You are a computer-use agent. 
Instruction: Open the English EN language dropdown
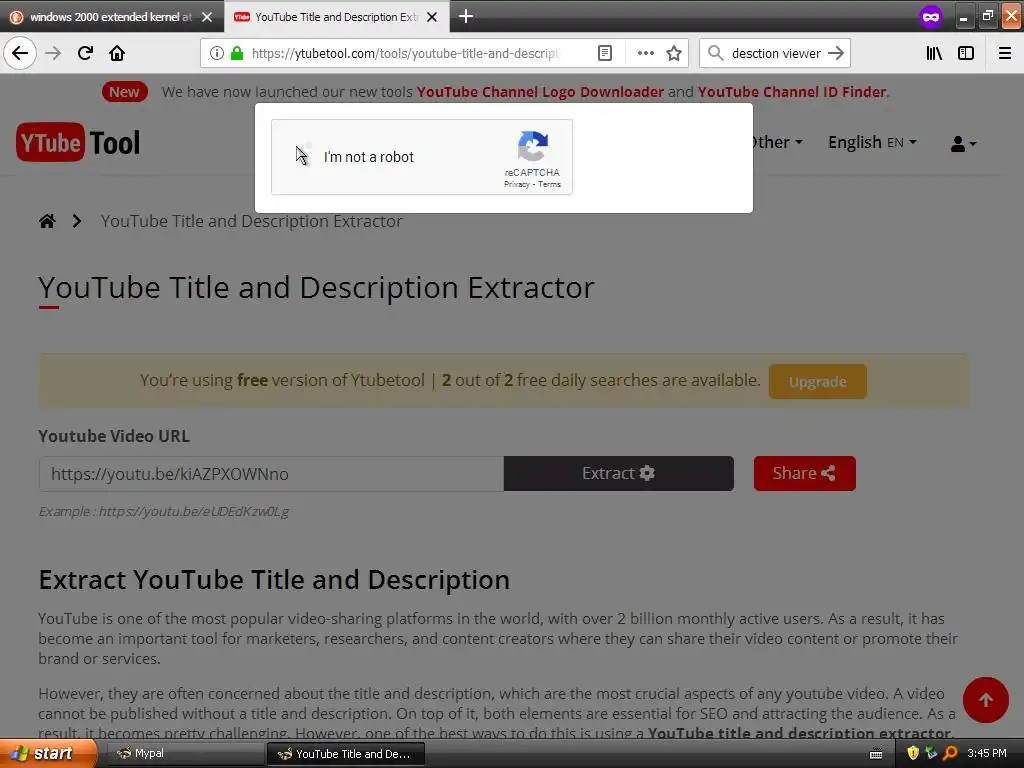pos(872,142)
